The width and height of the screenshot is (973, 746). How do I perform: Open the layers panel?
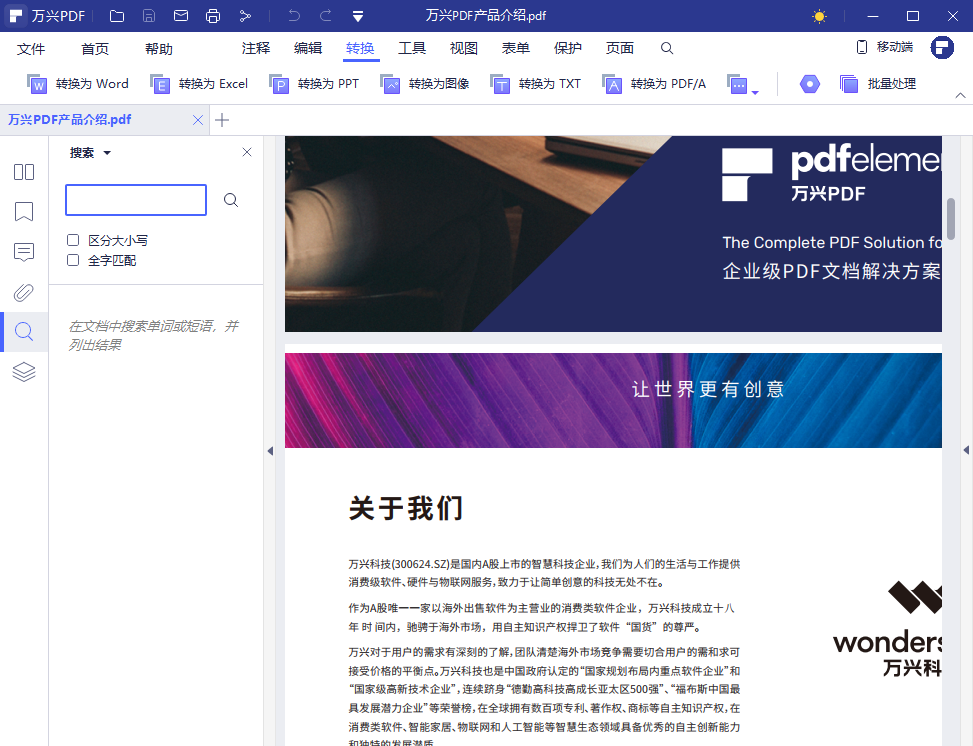pos(23,372)
